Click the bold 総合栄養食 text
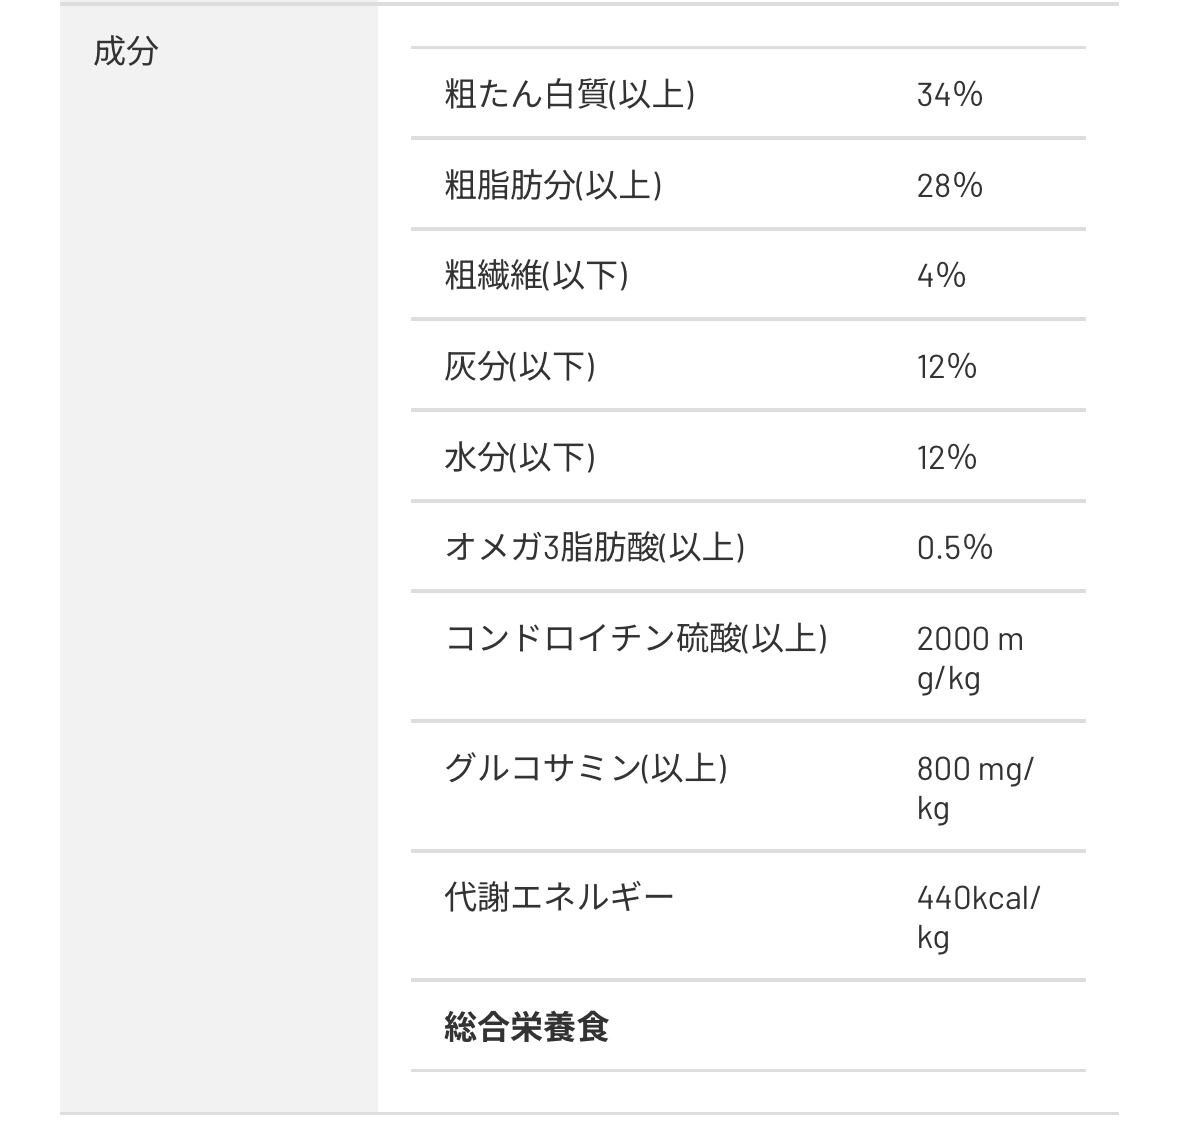This screenshot has height=1129, width=1179. 526,1027
